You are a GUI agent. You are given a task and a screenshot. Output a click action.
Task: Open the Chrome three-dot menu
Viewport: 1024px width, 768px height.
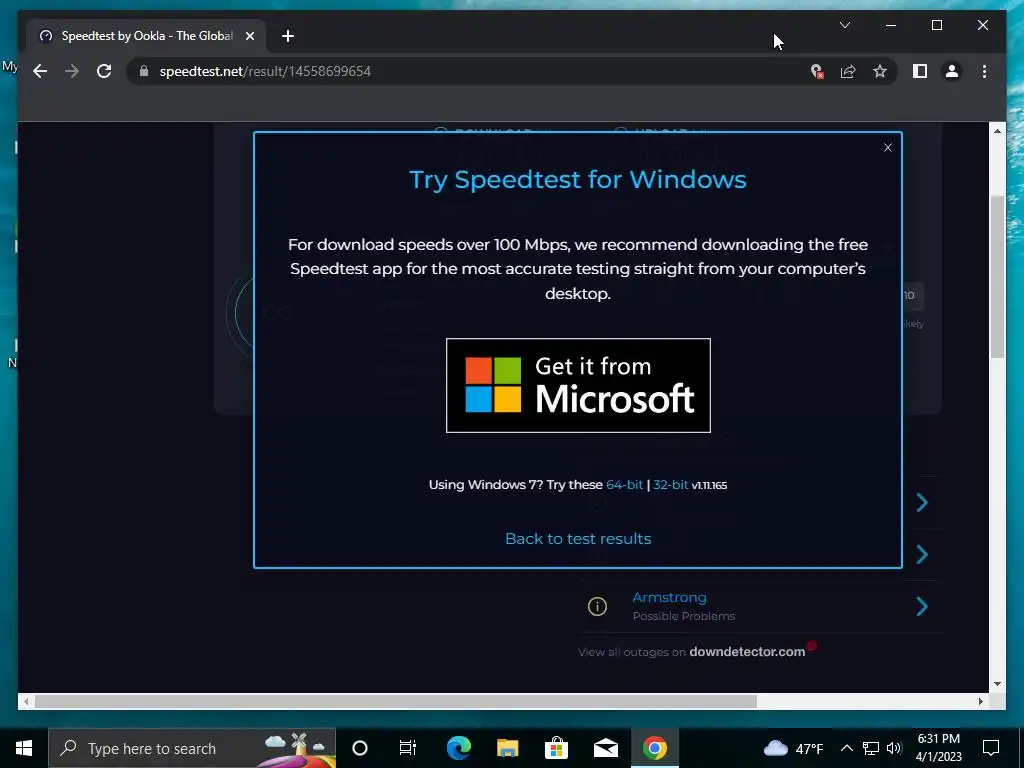pyautogui.click(x=984, y=71)
